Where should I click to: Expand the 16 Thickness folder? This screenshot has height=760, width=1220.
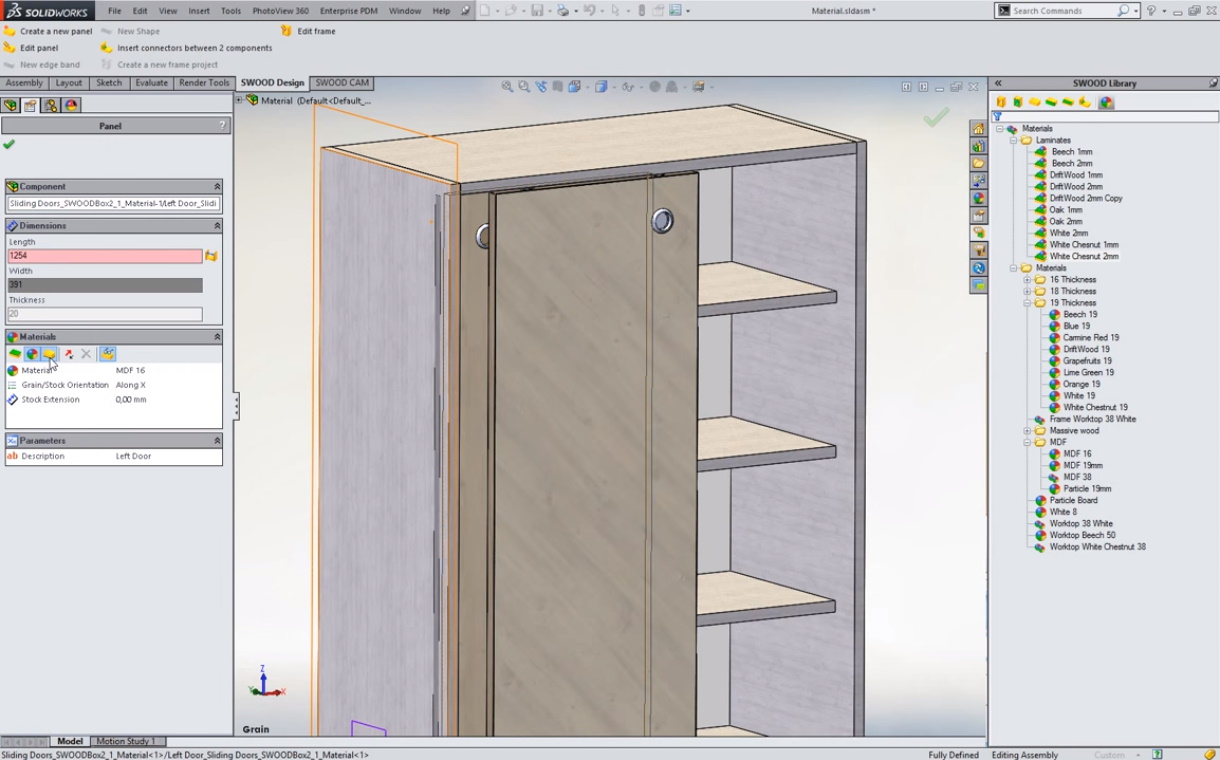pos(1027,280)
